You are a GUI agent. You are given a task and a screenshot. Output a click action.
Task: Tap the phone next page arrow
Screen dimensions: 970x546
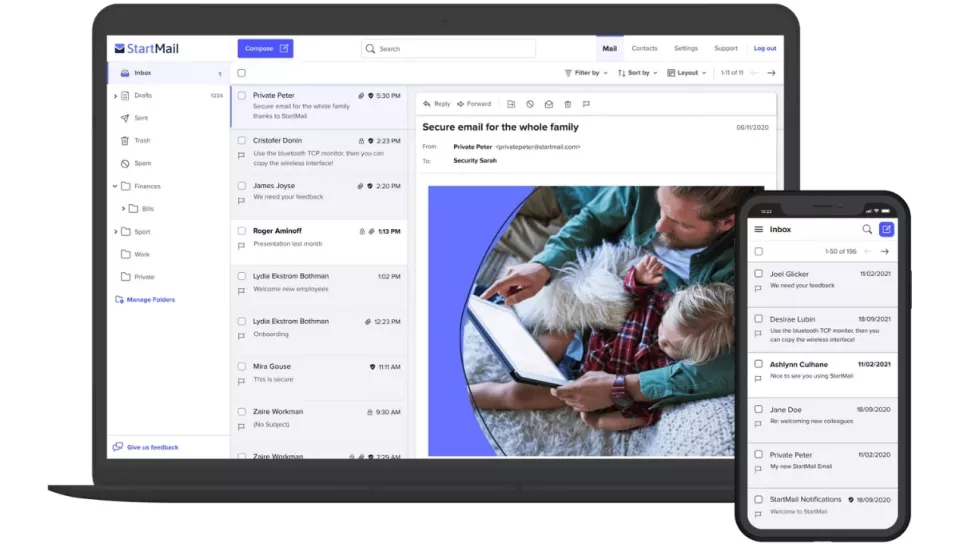tap(885, 252)
